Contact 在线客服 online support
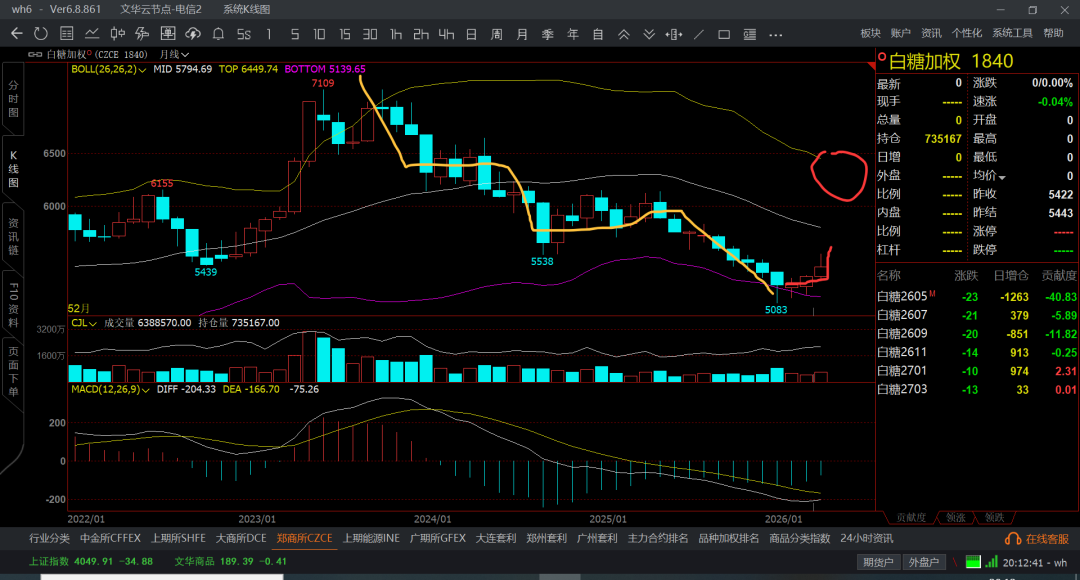 [1040, 539]
